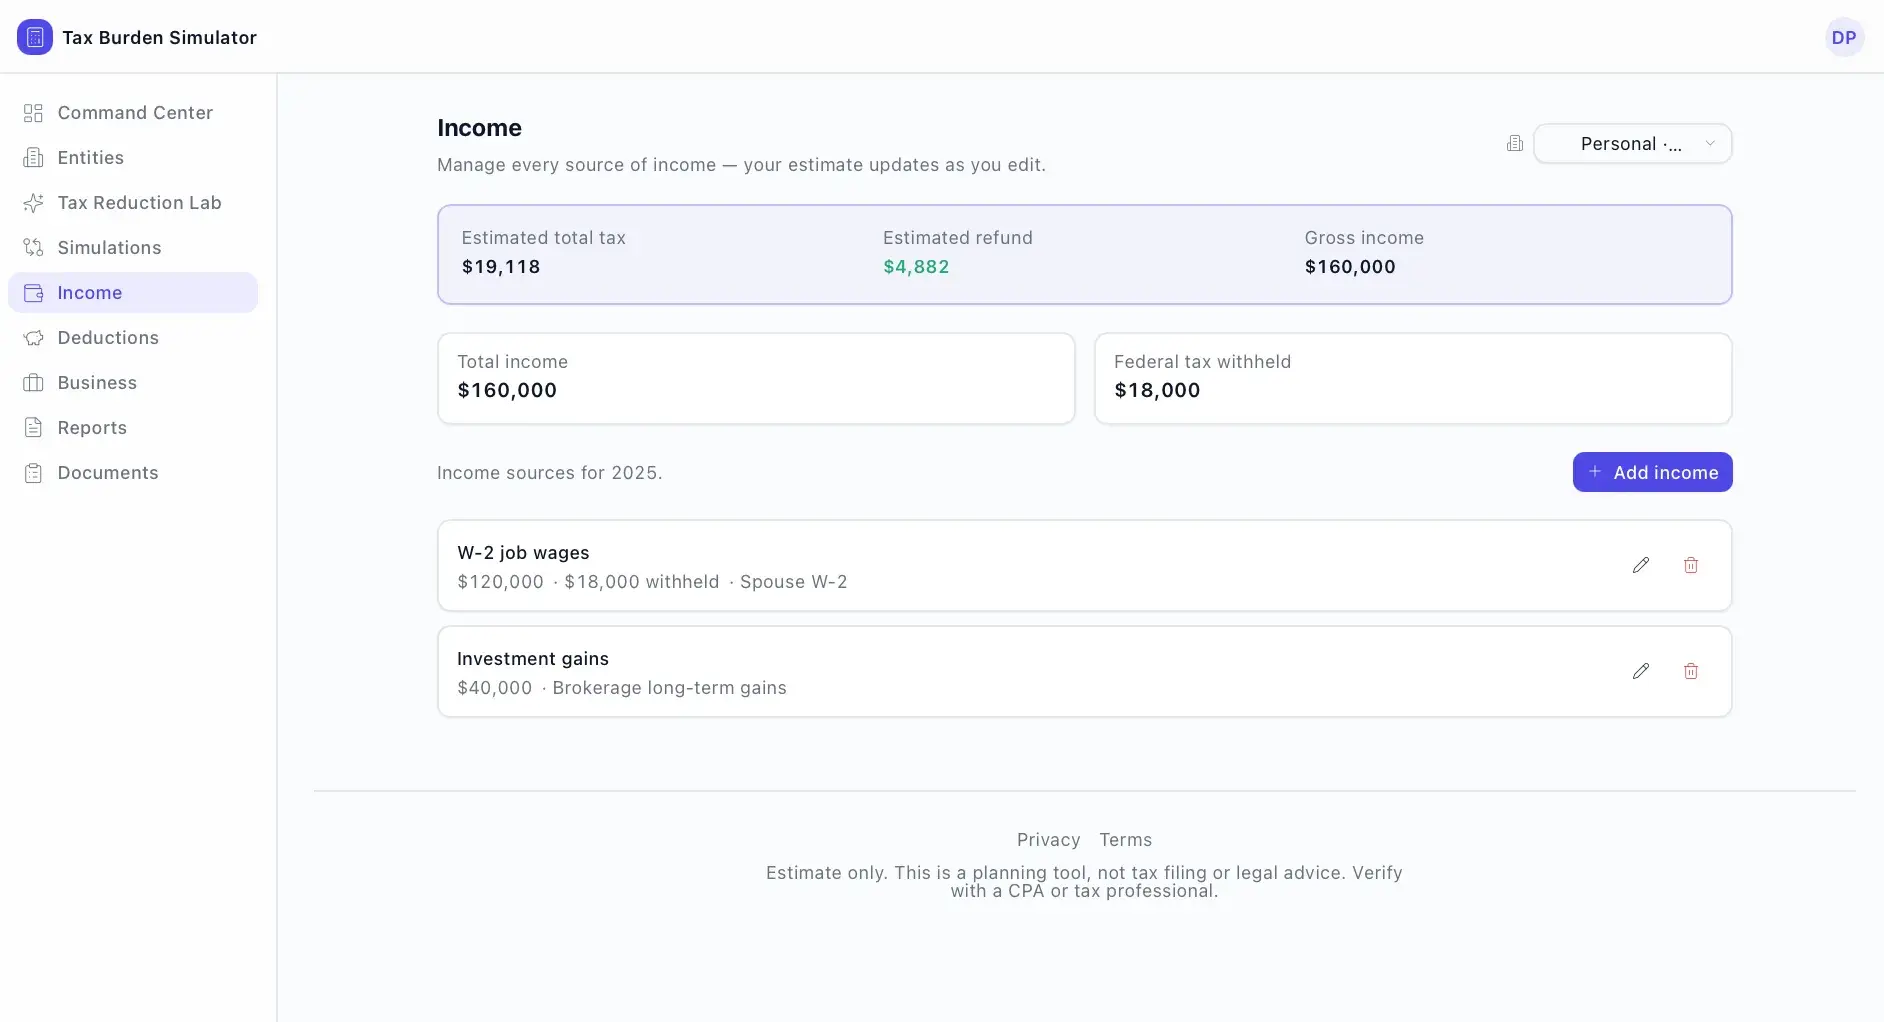Edit the Investment gains entry
This screenshot has width=1884, height=1022.
point(1641,671)
